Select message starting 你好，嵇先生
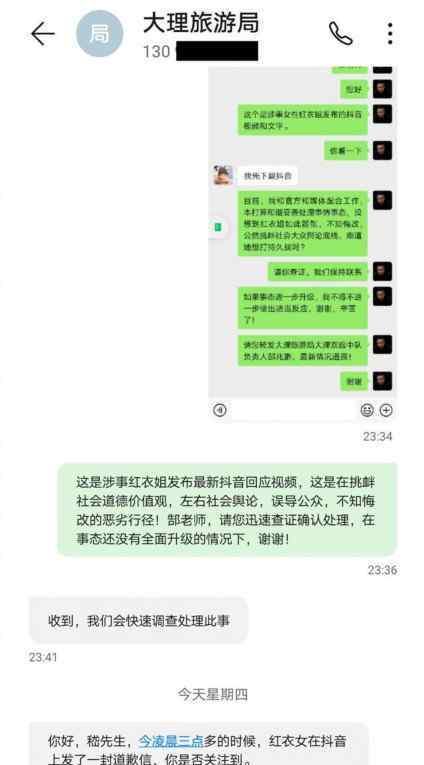 pyautogui.click(x=199, y=745)
